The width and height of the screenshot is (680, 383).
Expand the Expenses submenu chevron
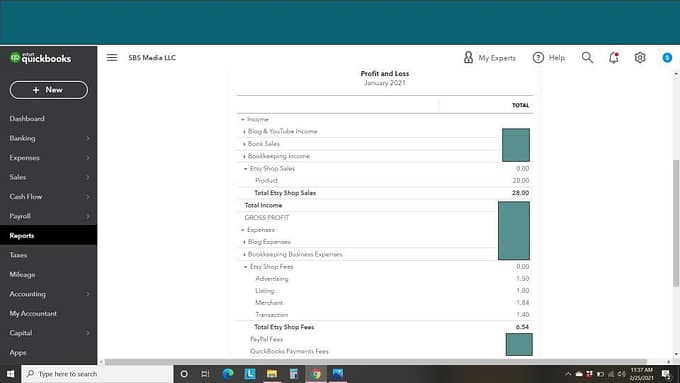(x=88, y=157)
